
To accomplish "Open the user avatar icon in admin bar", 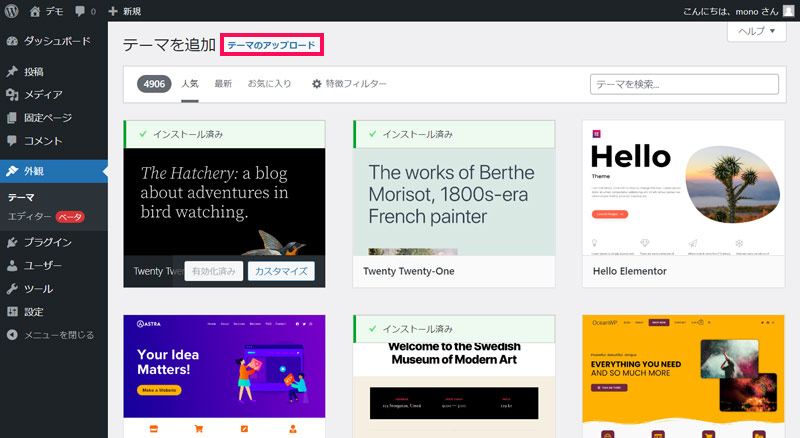I will (x=788, y=11).
